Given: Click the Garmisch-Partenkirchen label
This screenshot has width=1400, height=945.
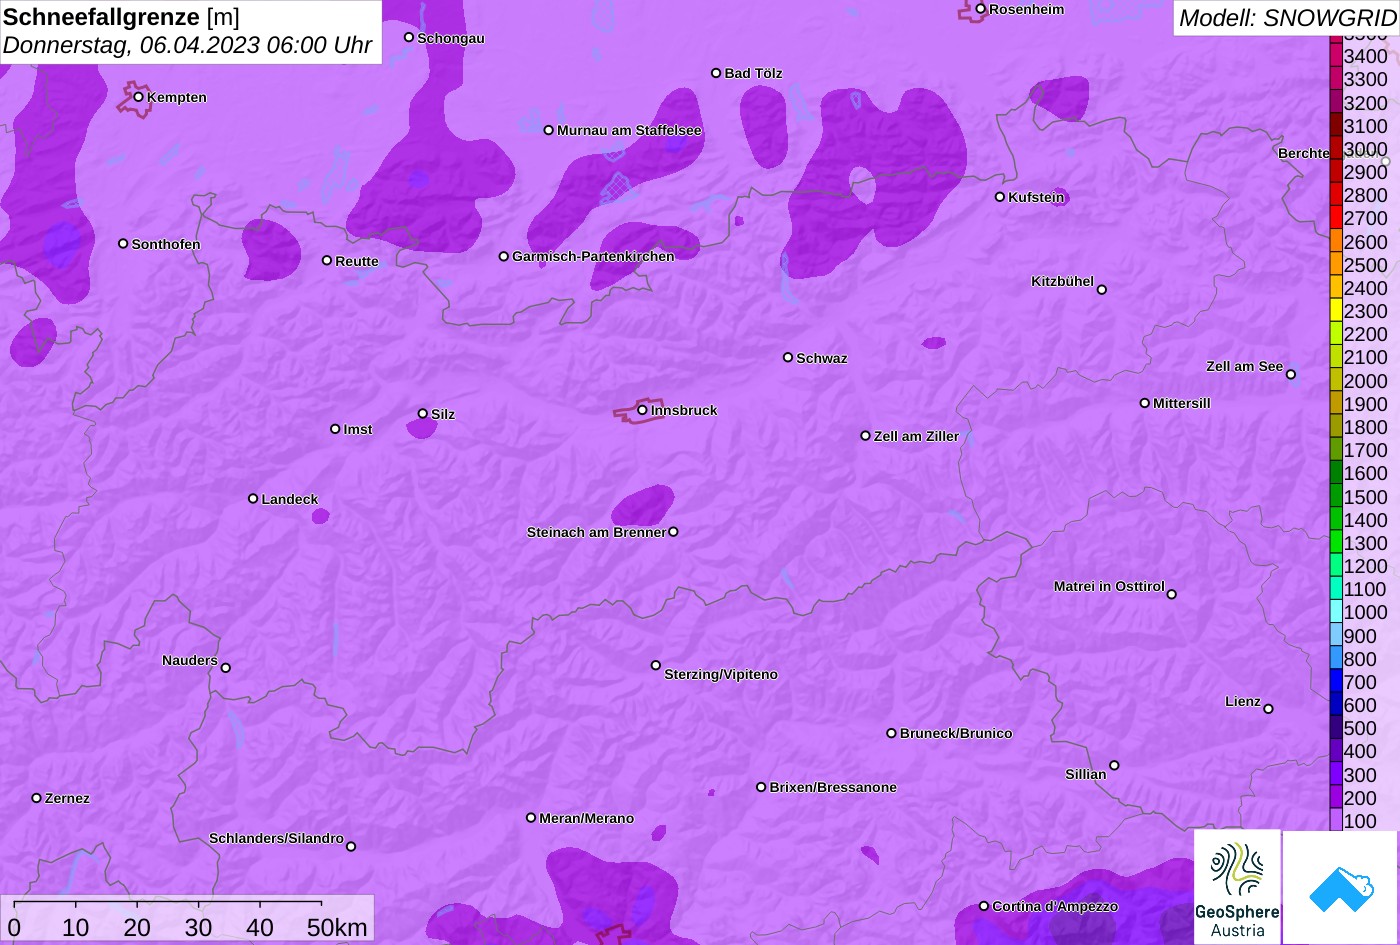Looking at the screenshot, I should point(593,256).
